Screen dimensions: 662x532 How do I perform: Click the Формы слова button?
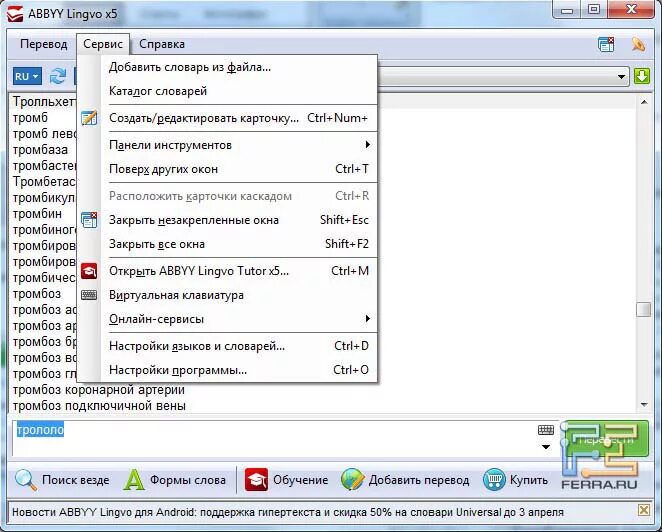pos(174,480)
